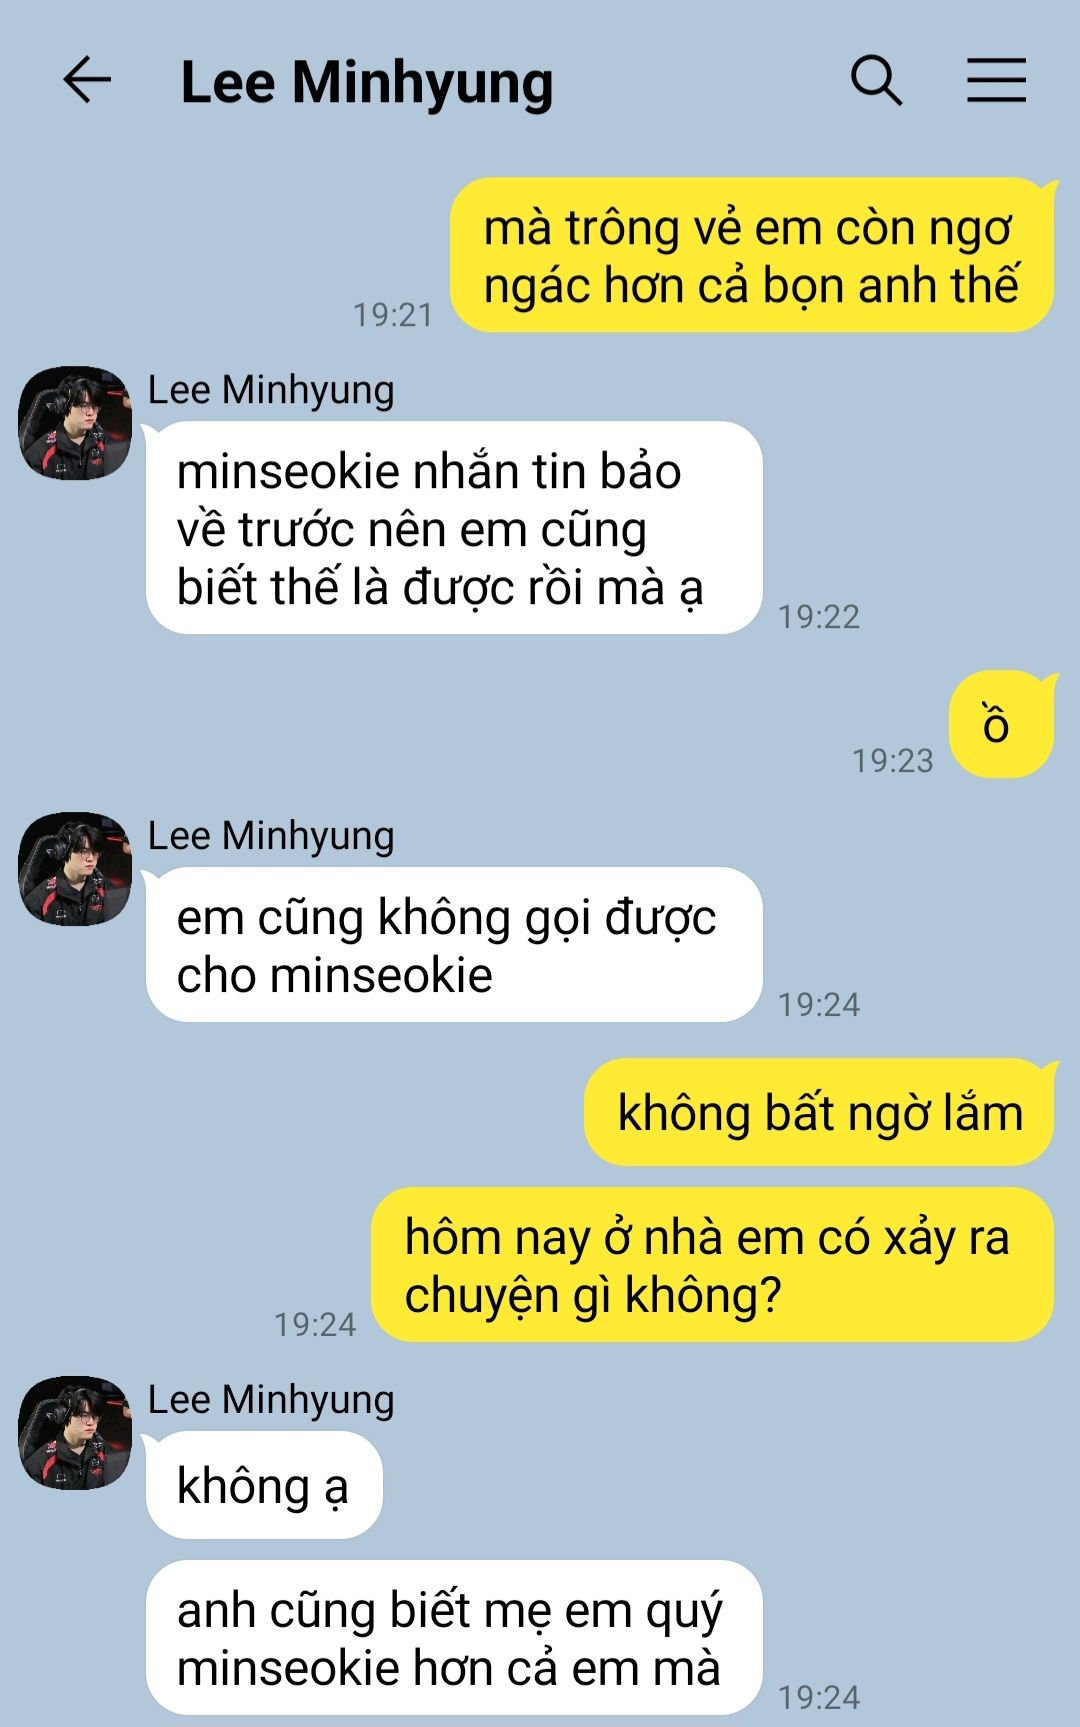The image size is (1080, 1727).
Task: Tap the yellow bubble 'không bất ngờ lắm'
Action: (x=819, y=1112)
